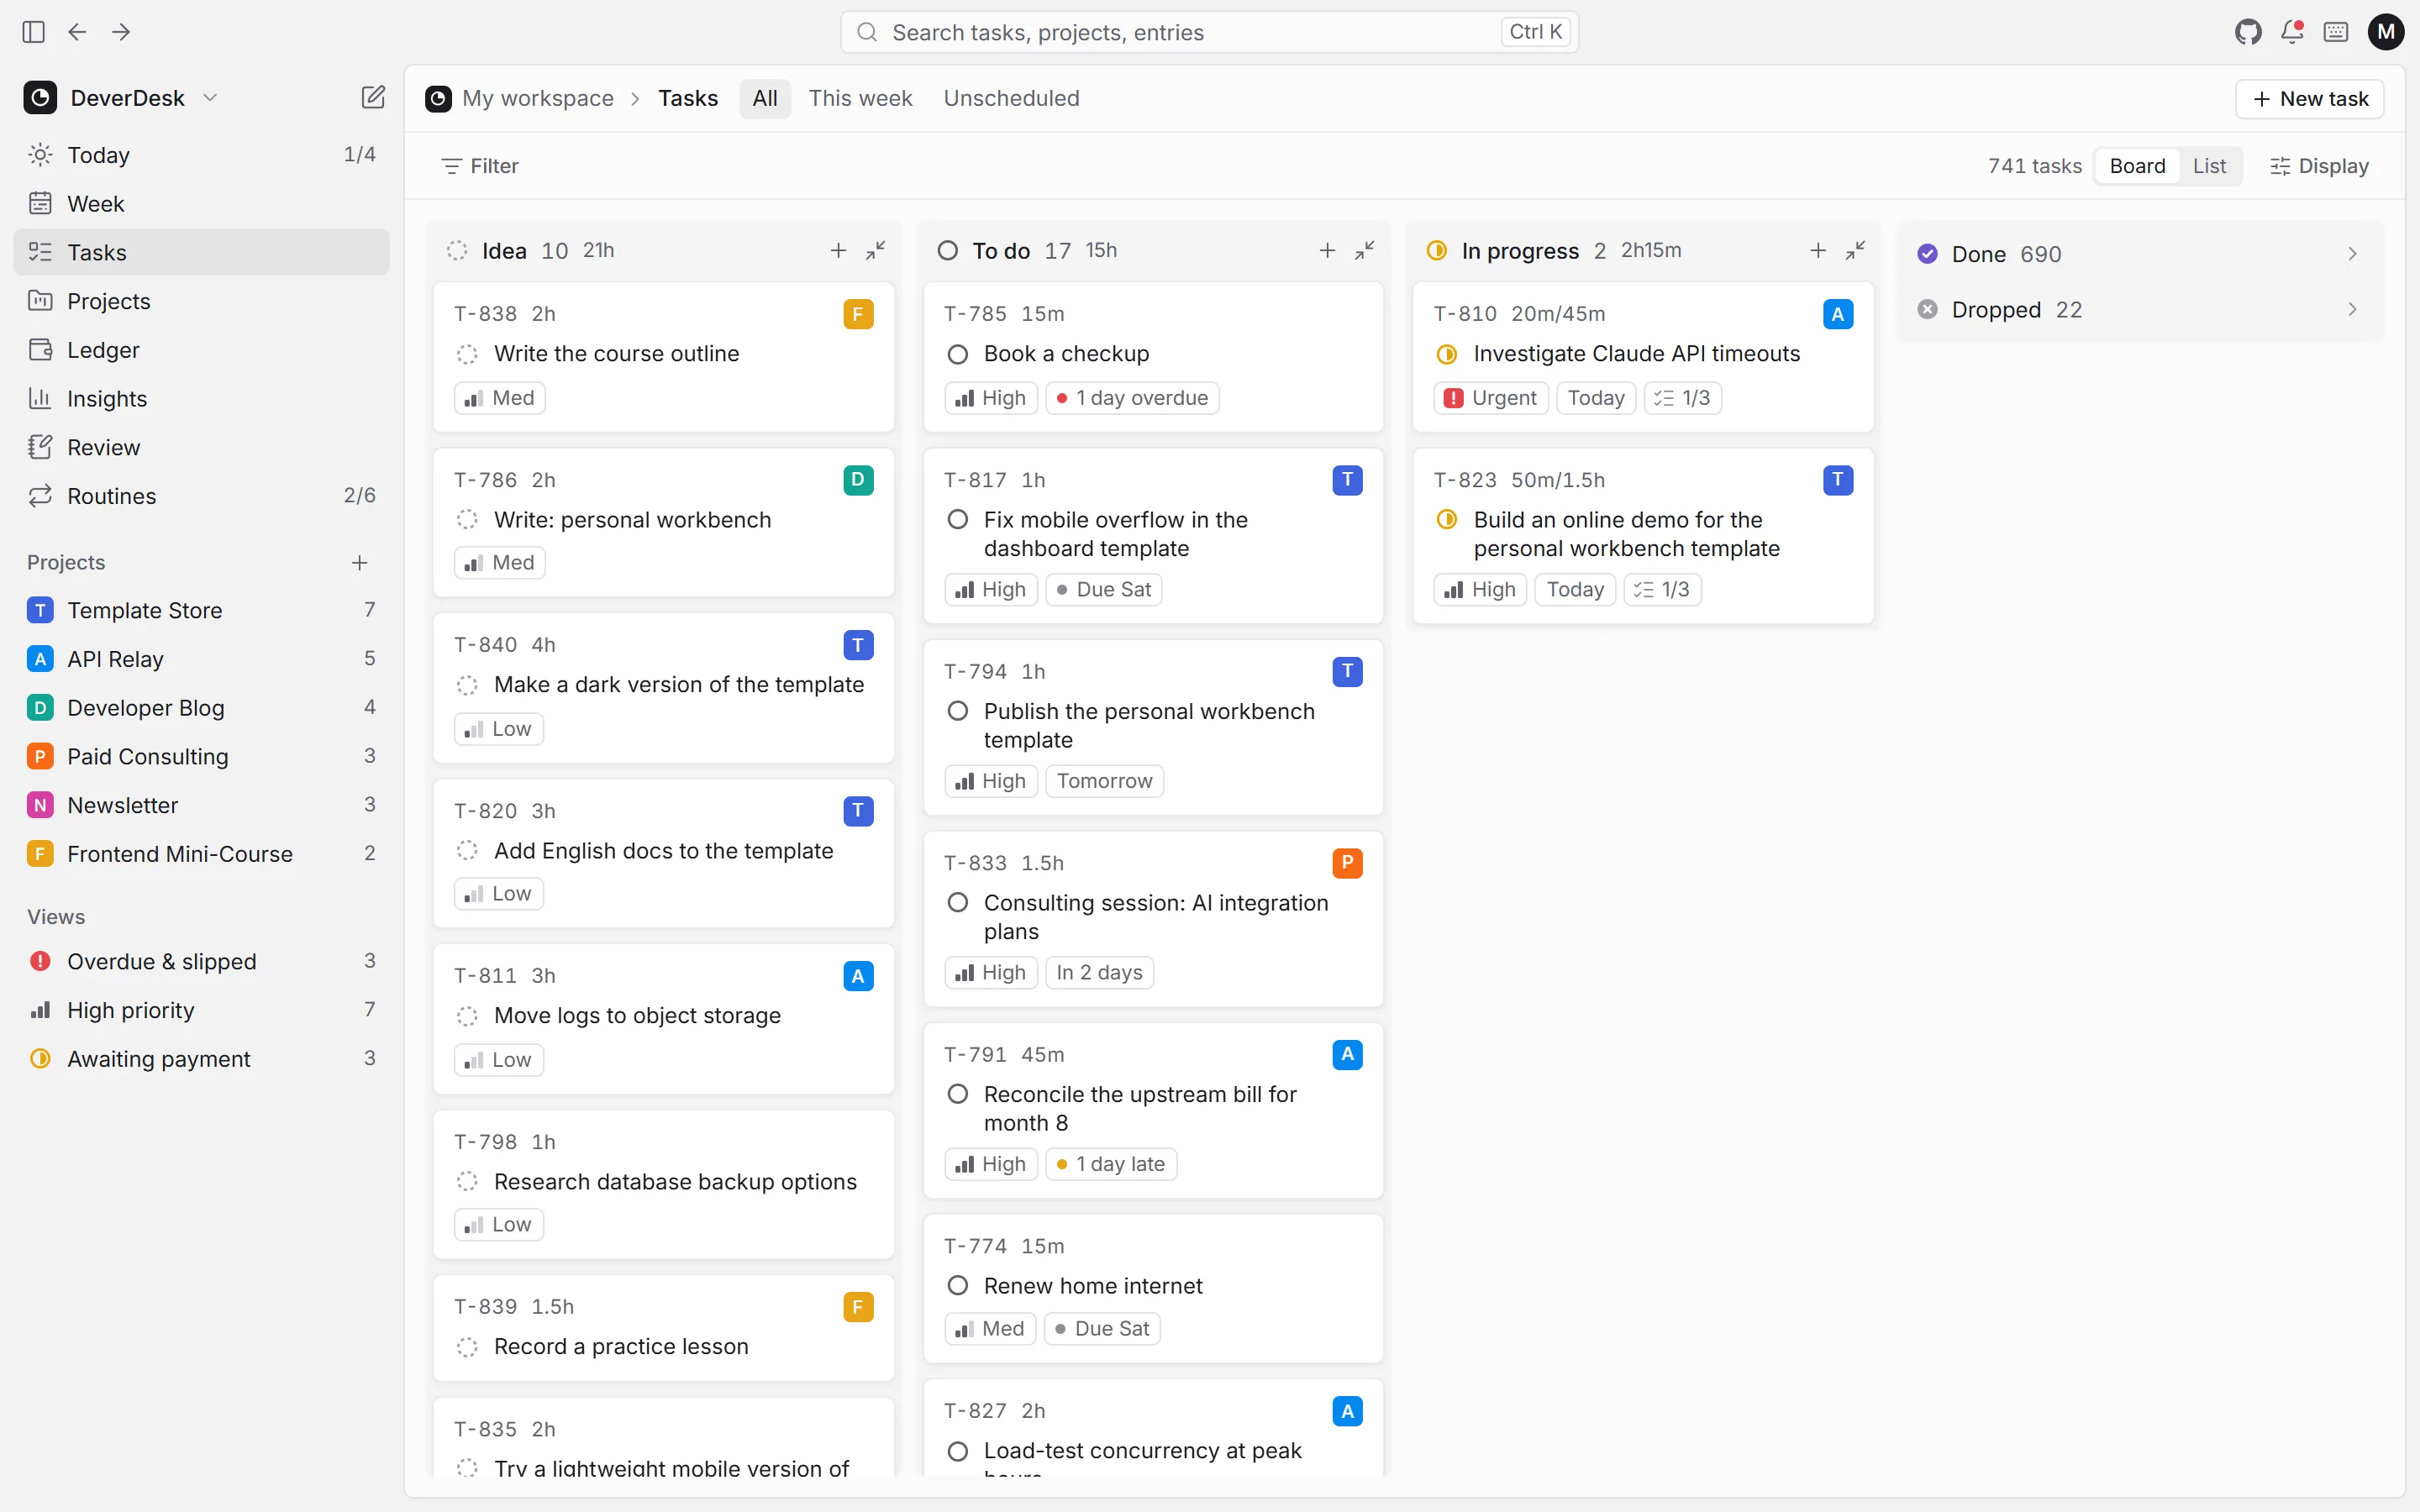Toggle status of Reconcile the upstream bill
The height and width of the screenshot is (1512, 2420).
tap(958, 1094)
